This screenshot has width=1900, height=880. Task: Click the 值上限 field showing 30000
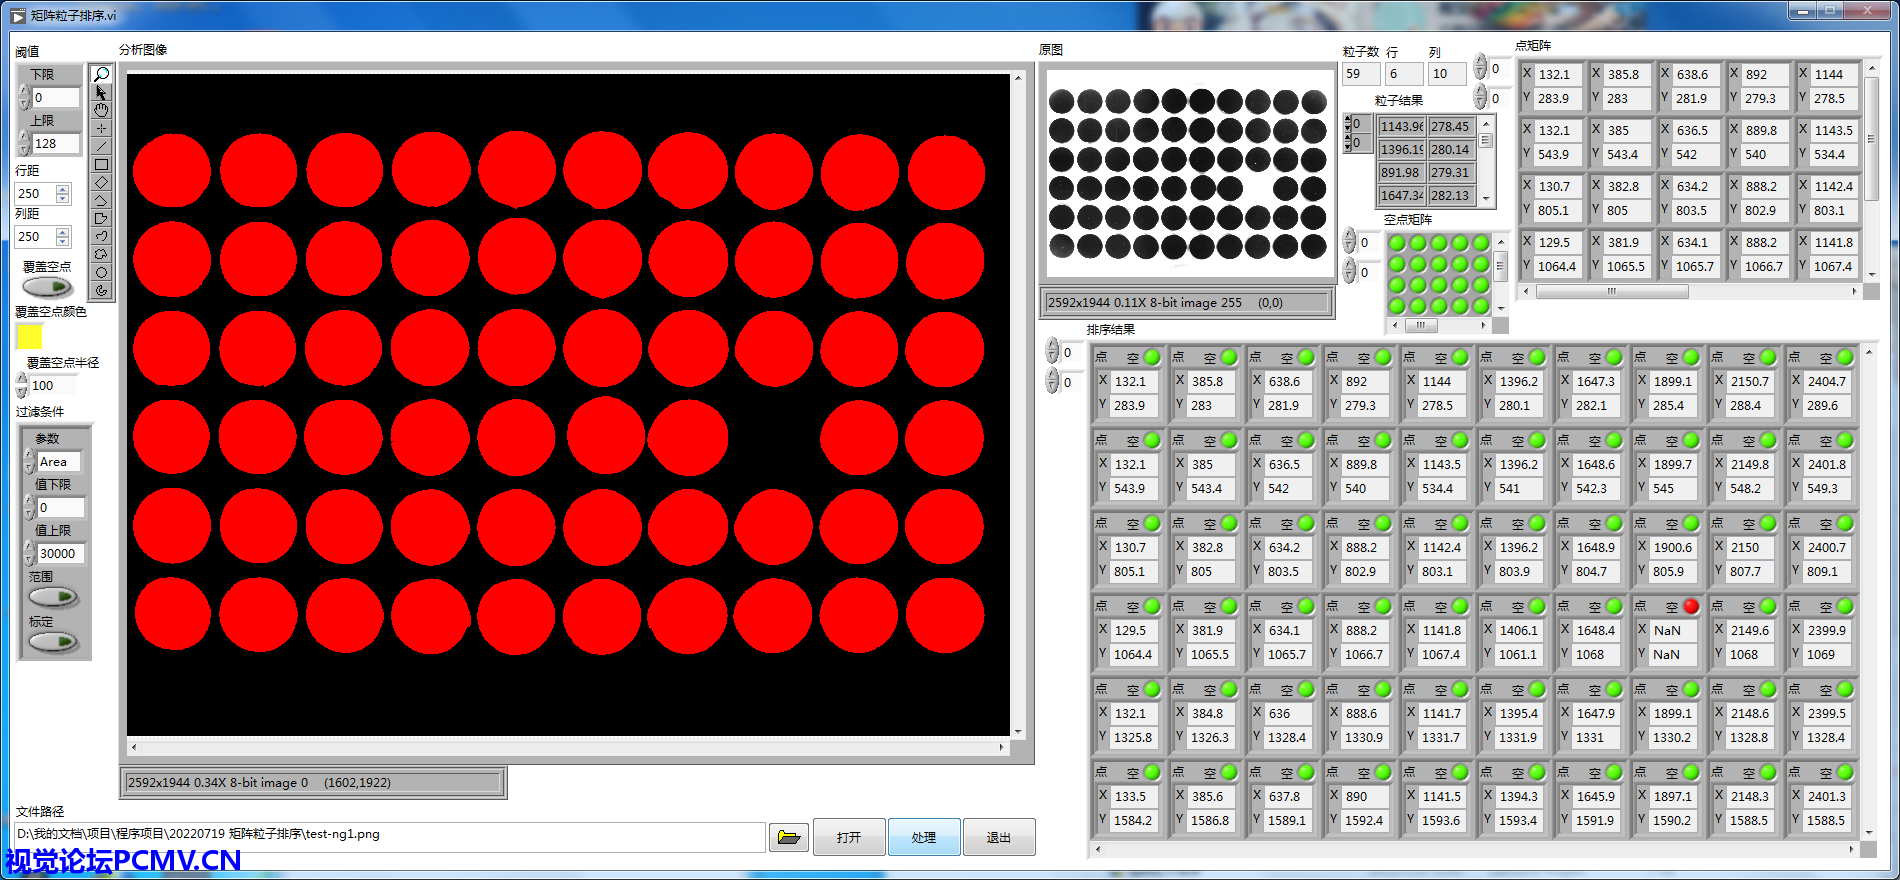point(61,553)
